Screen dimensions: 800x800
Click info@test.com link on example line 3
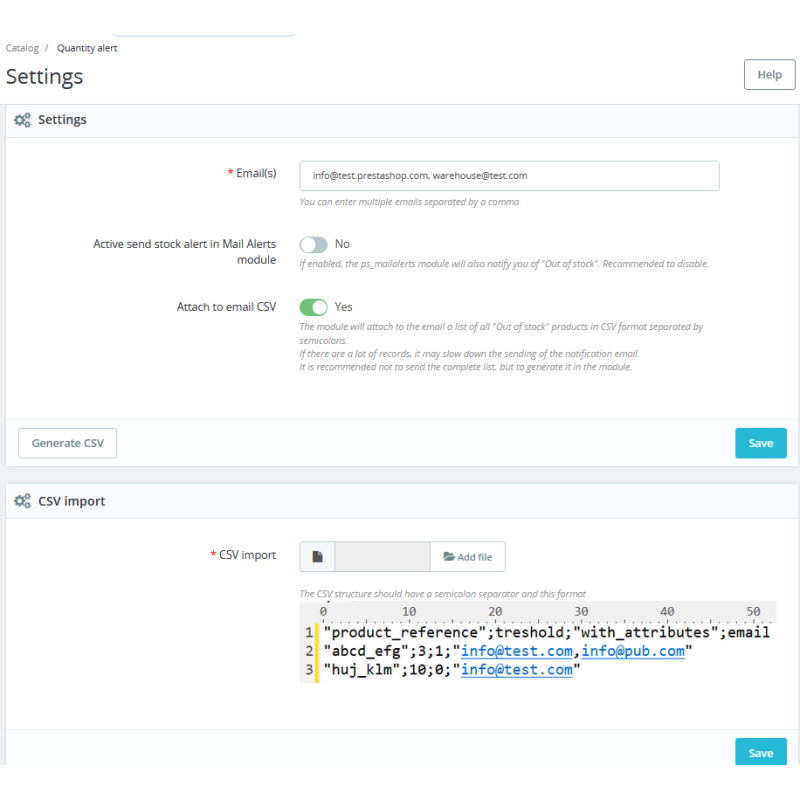point(516,669)
